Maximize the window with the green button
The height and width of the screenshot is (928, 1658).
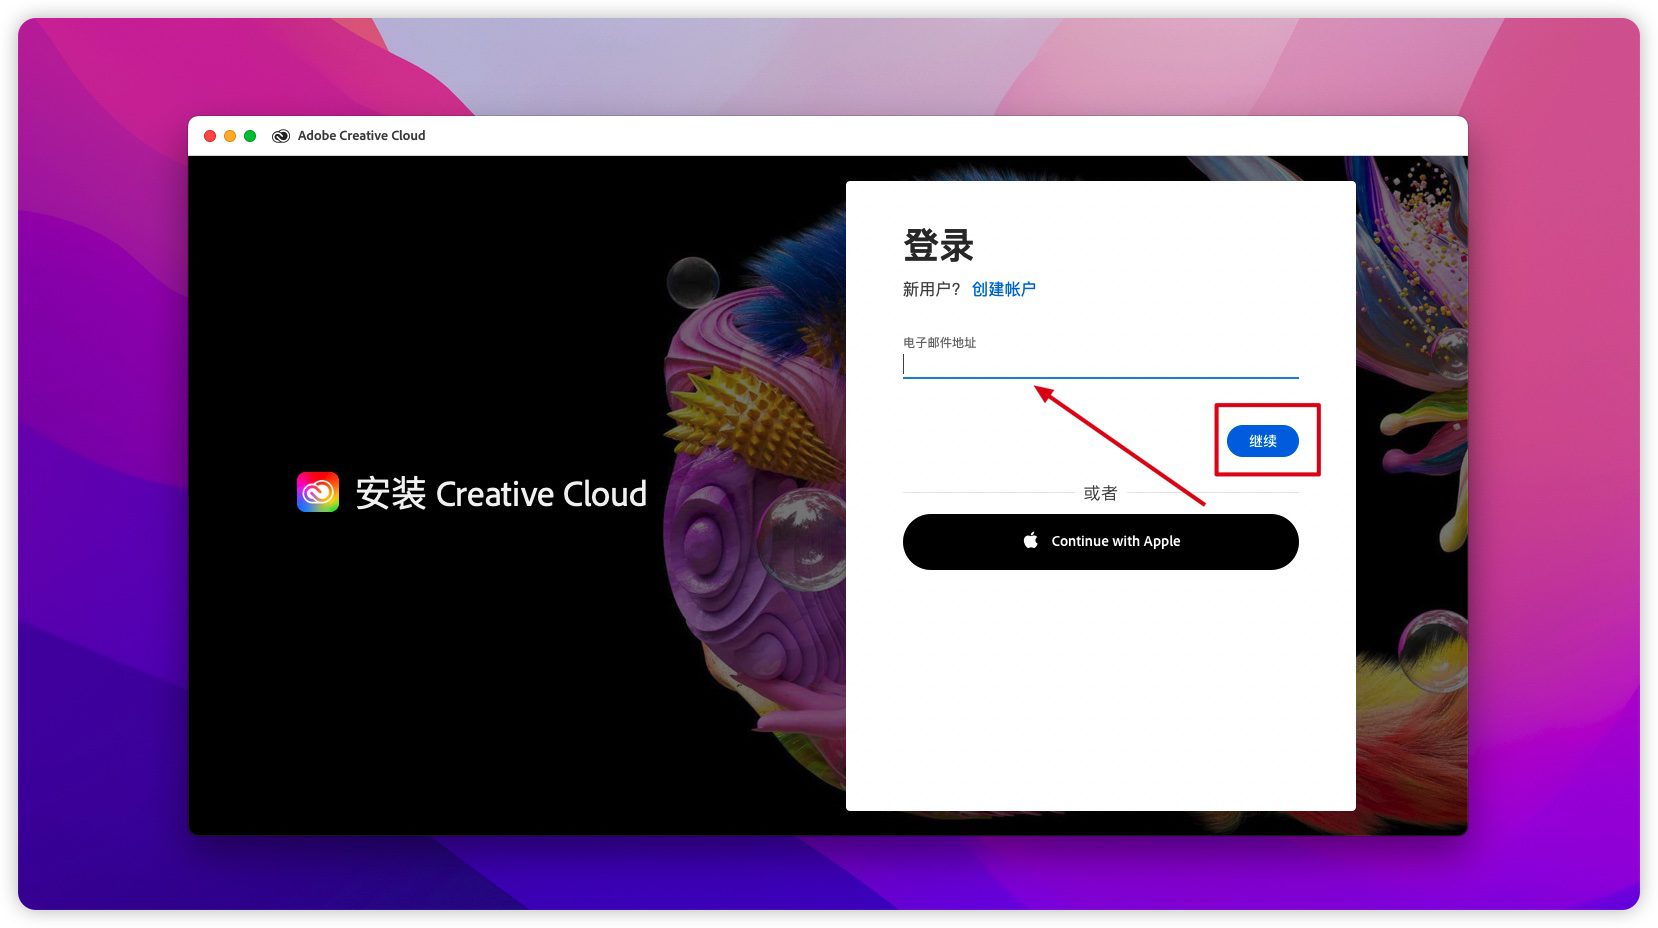click(250, 136)
